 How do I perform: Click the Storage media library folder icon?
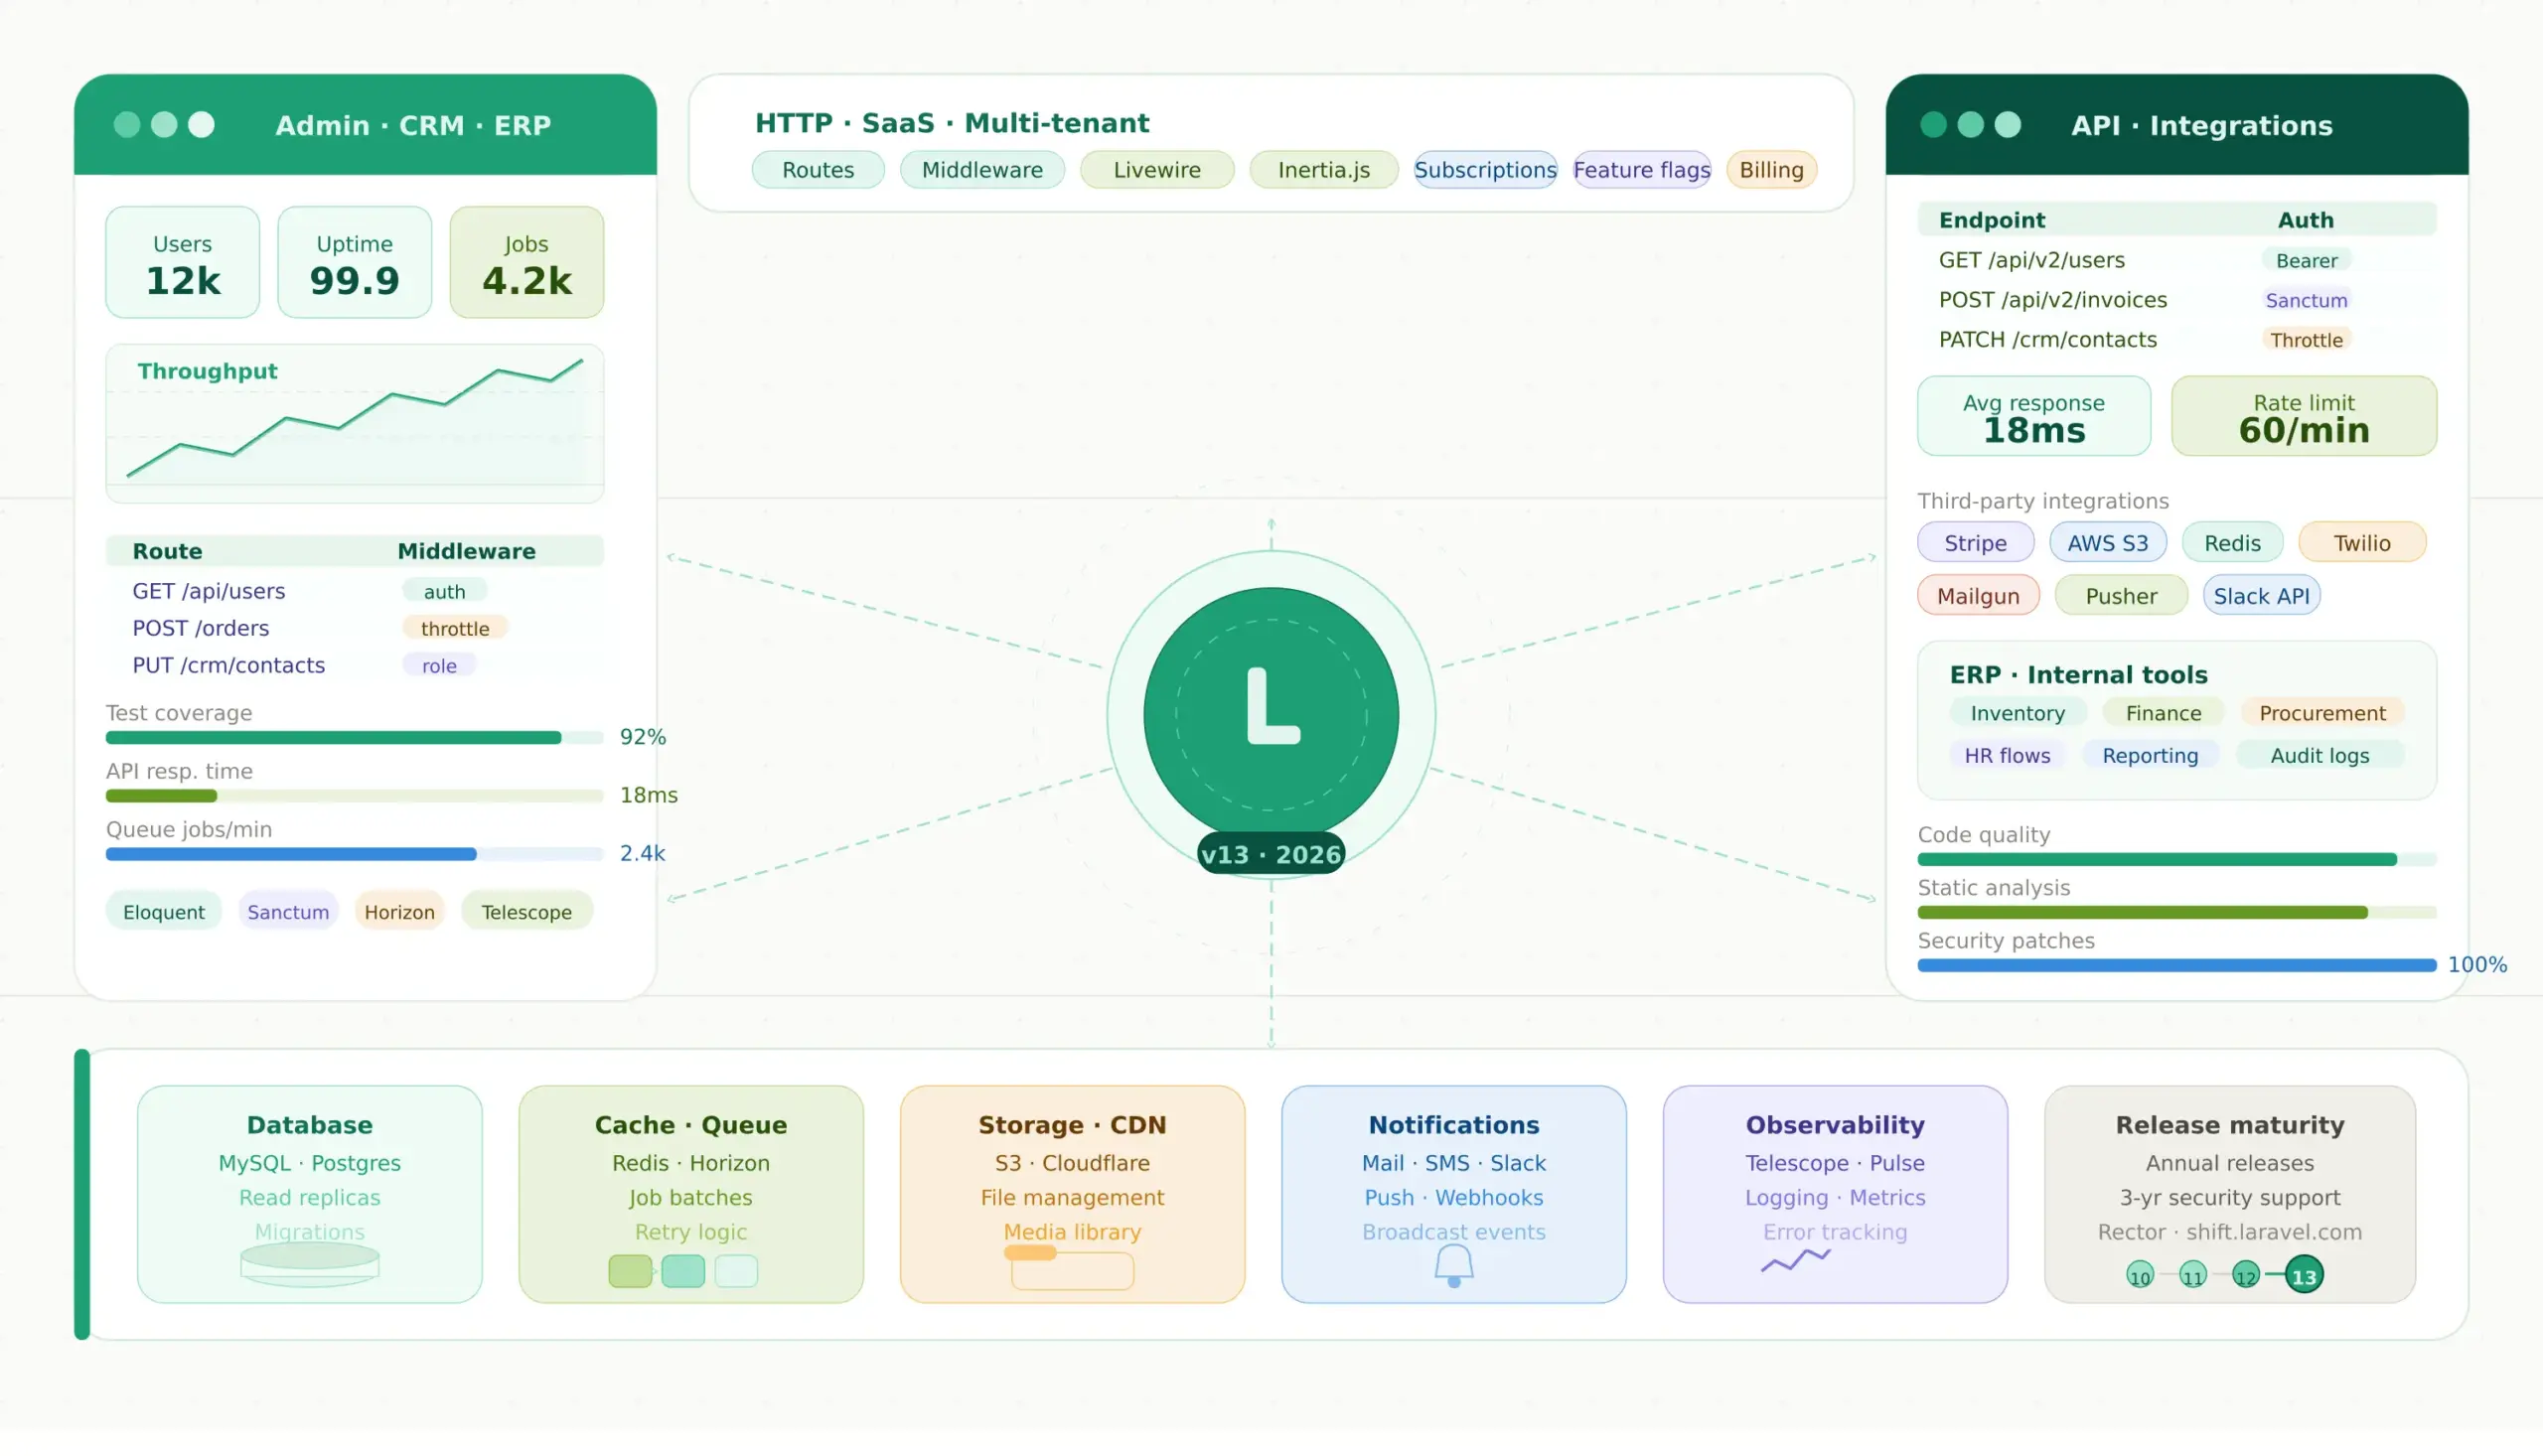(x=1071, y=1269)
